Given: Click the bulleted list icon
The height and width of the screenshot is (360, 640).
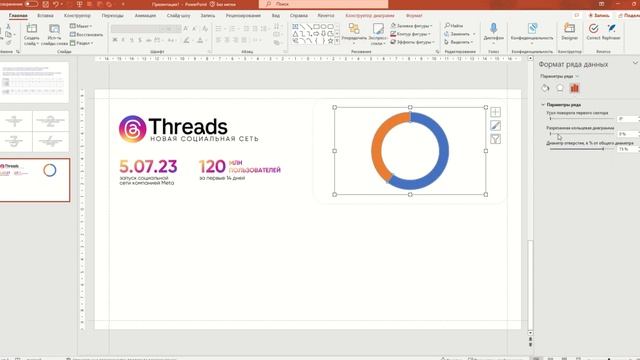Looking at the screenshot, I should point(219,29).
